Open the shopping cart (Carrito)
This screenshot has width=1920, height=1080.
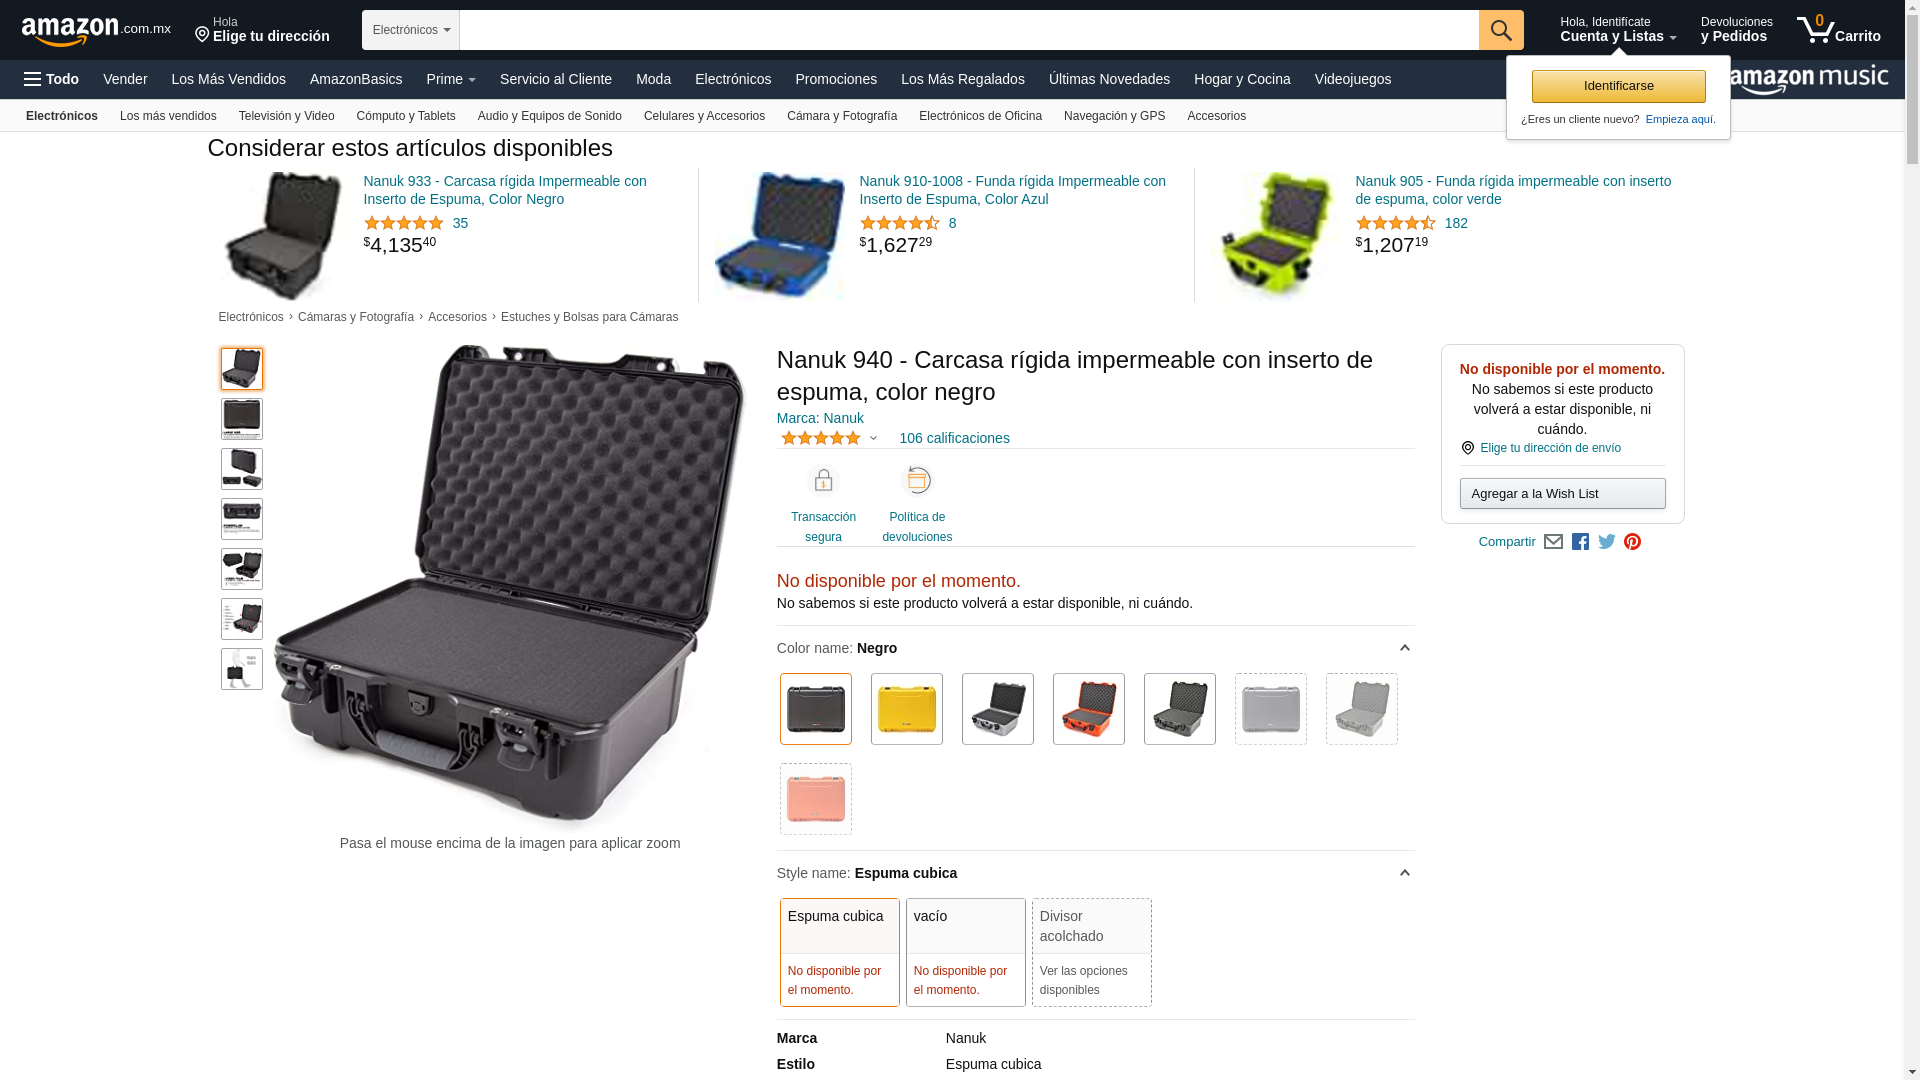(1838, 30)
